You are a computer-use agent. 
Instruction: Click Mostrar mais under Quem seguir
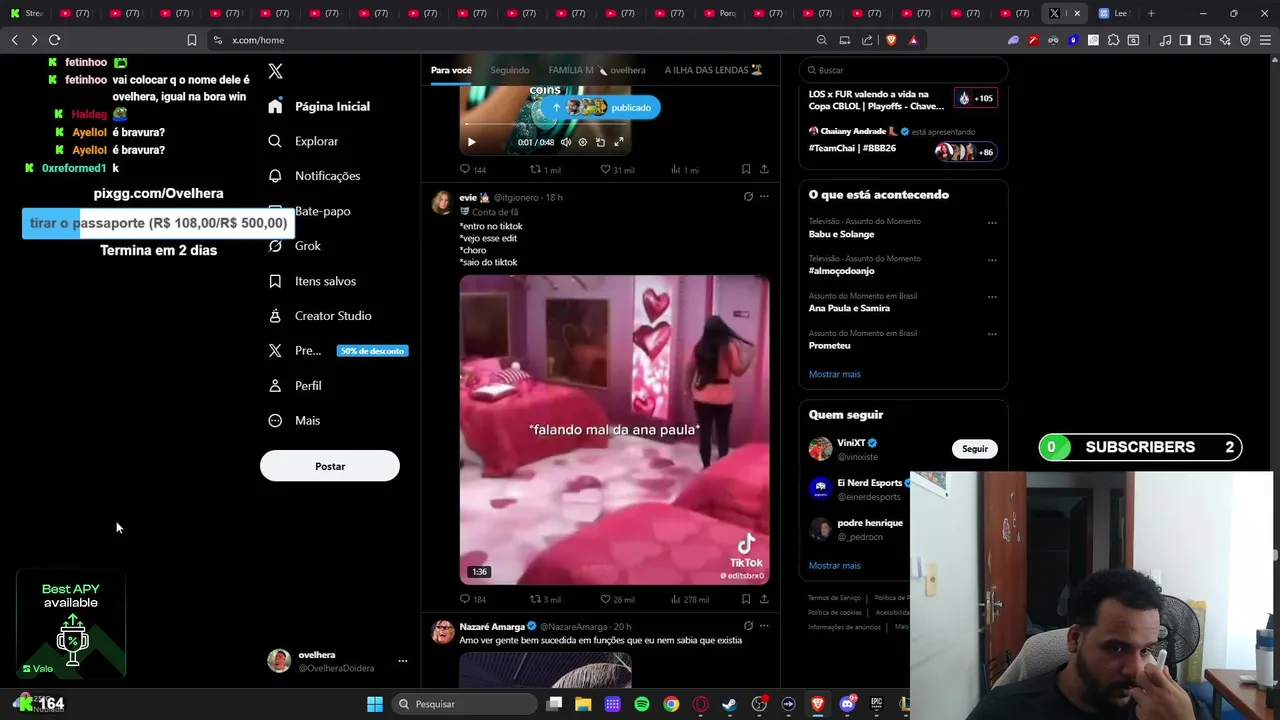click(x=834, y=566)
